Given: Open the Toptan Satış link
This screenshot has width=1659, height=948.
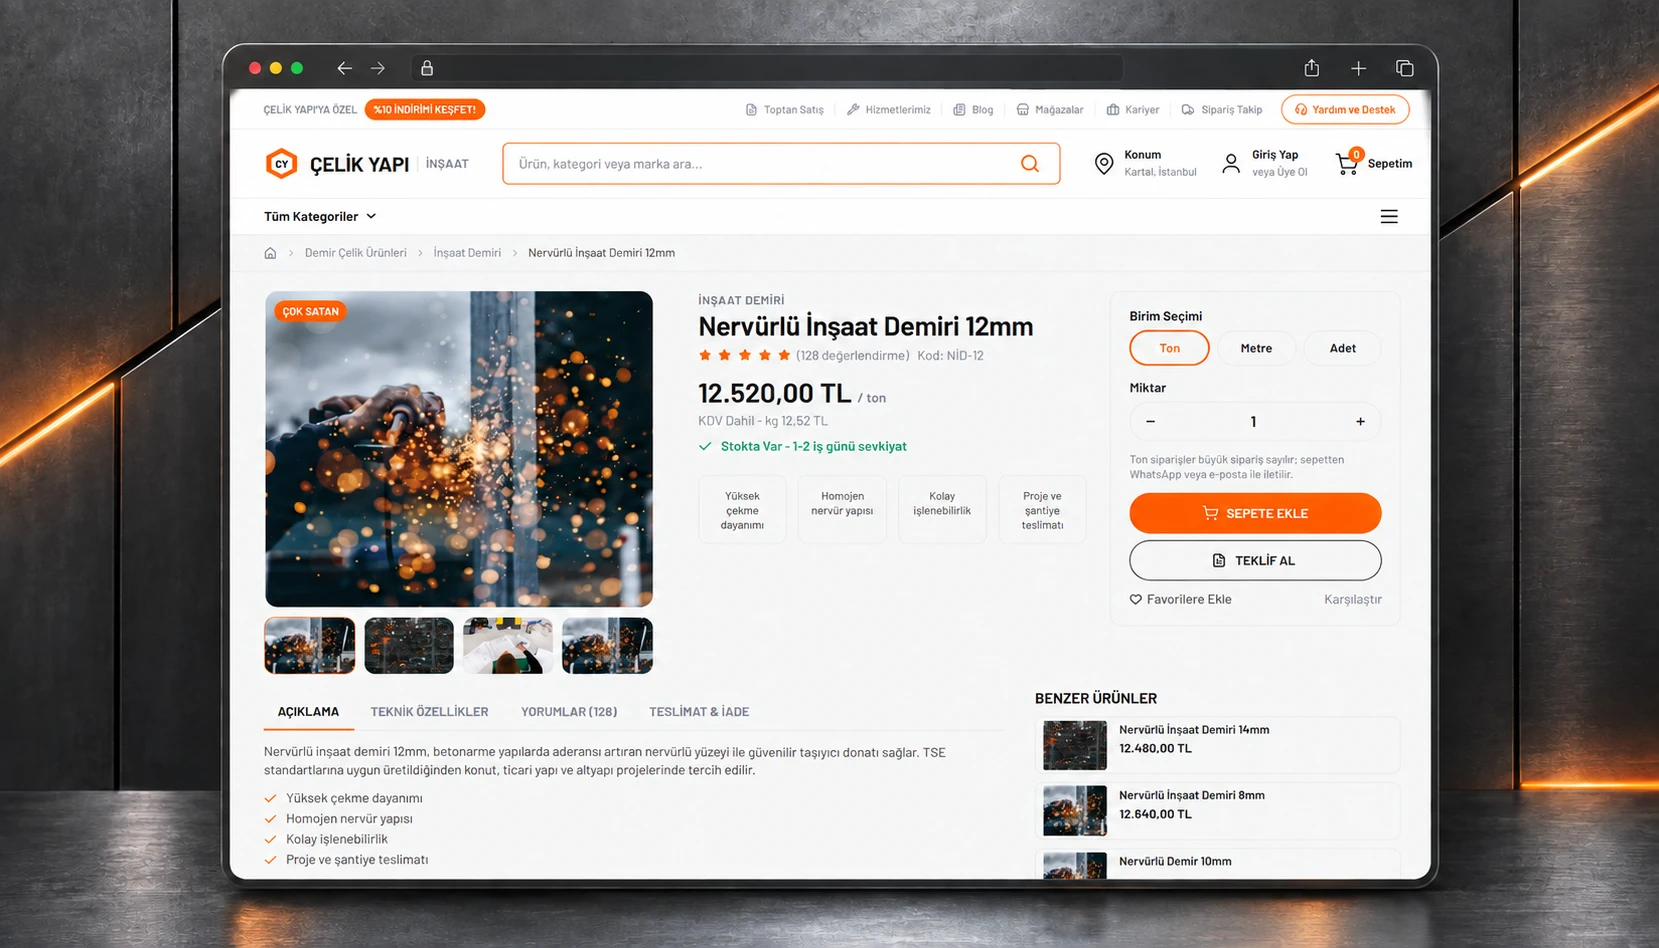Looking at the screenshot, I should [785, 109].
